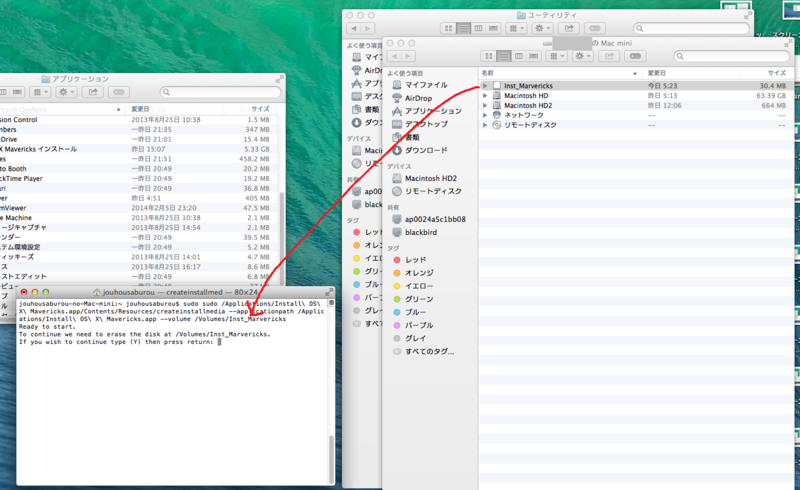
Task: Select Inst_Marvericks volume icon in list
Action: tap(496, 86)
